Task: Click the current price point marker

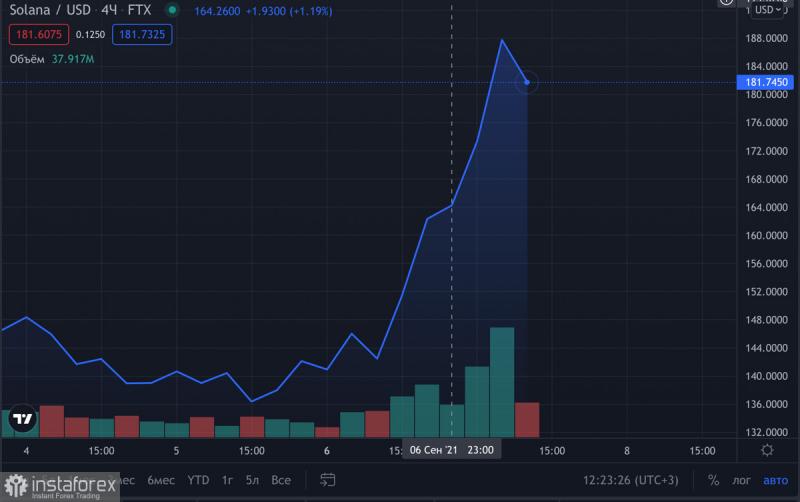Action: pyautogui.click(x=527, y=82)
